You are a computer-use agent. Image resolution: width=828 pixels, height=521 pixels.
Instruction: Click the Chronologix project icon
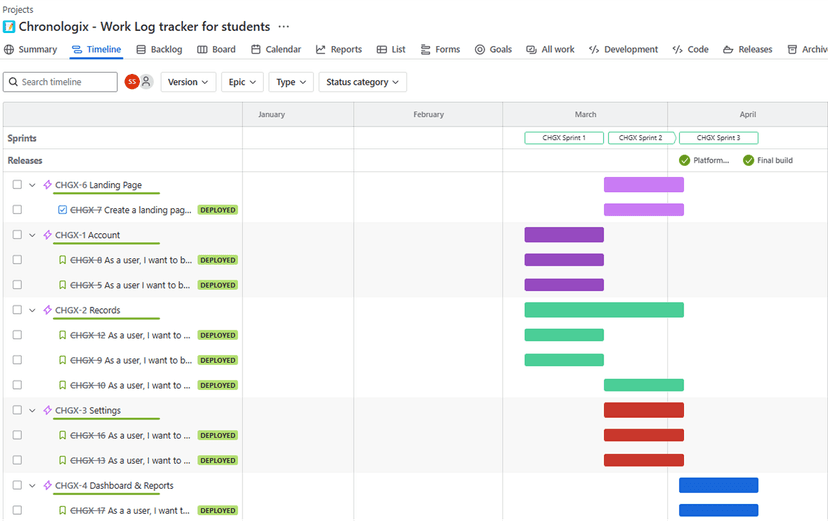pos(9,26)
